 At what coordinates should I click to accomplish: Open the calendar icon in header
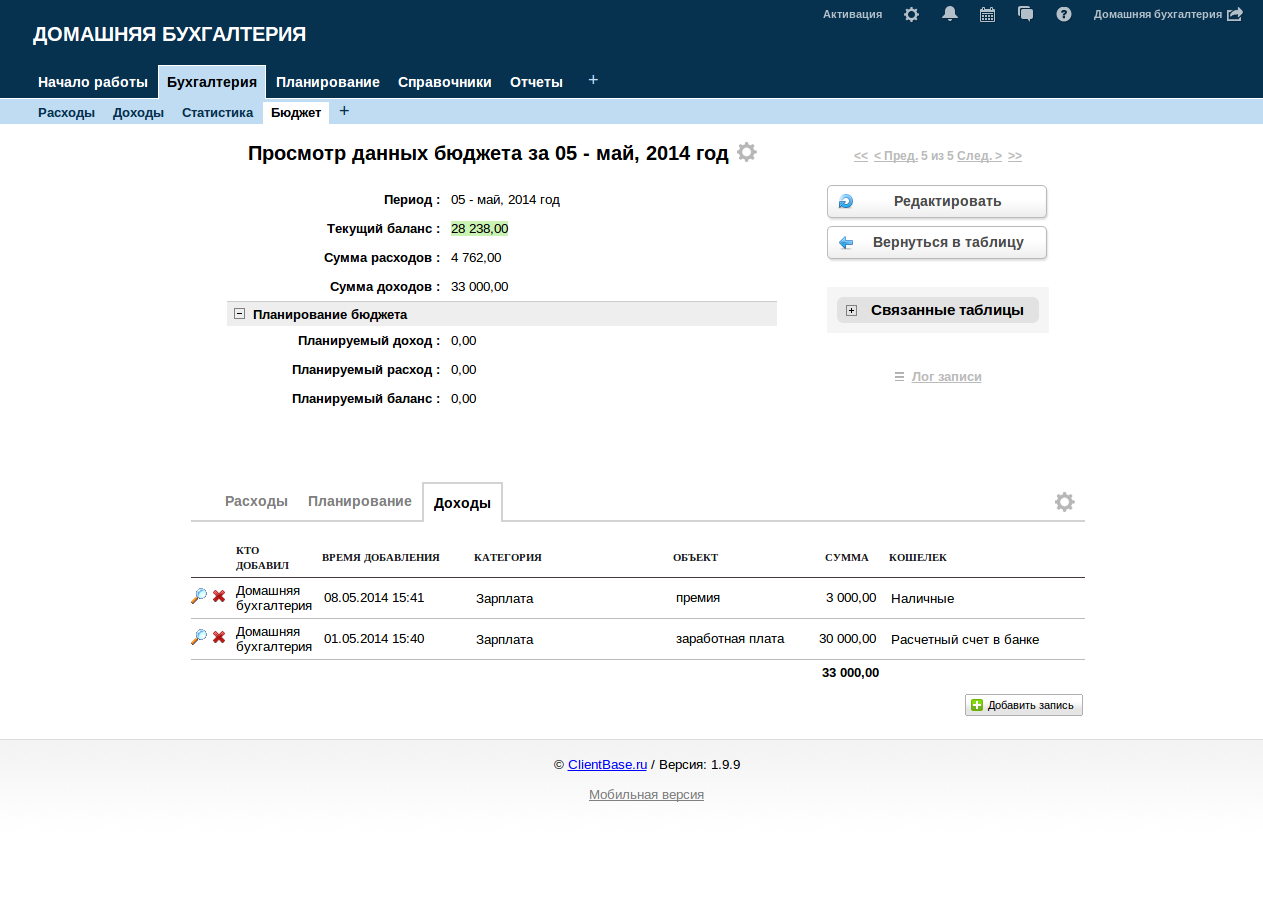point(987,15)
